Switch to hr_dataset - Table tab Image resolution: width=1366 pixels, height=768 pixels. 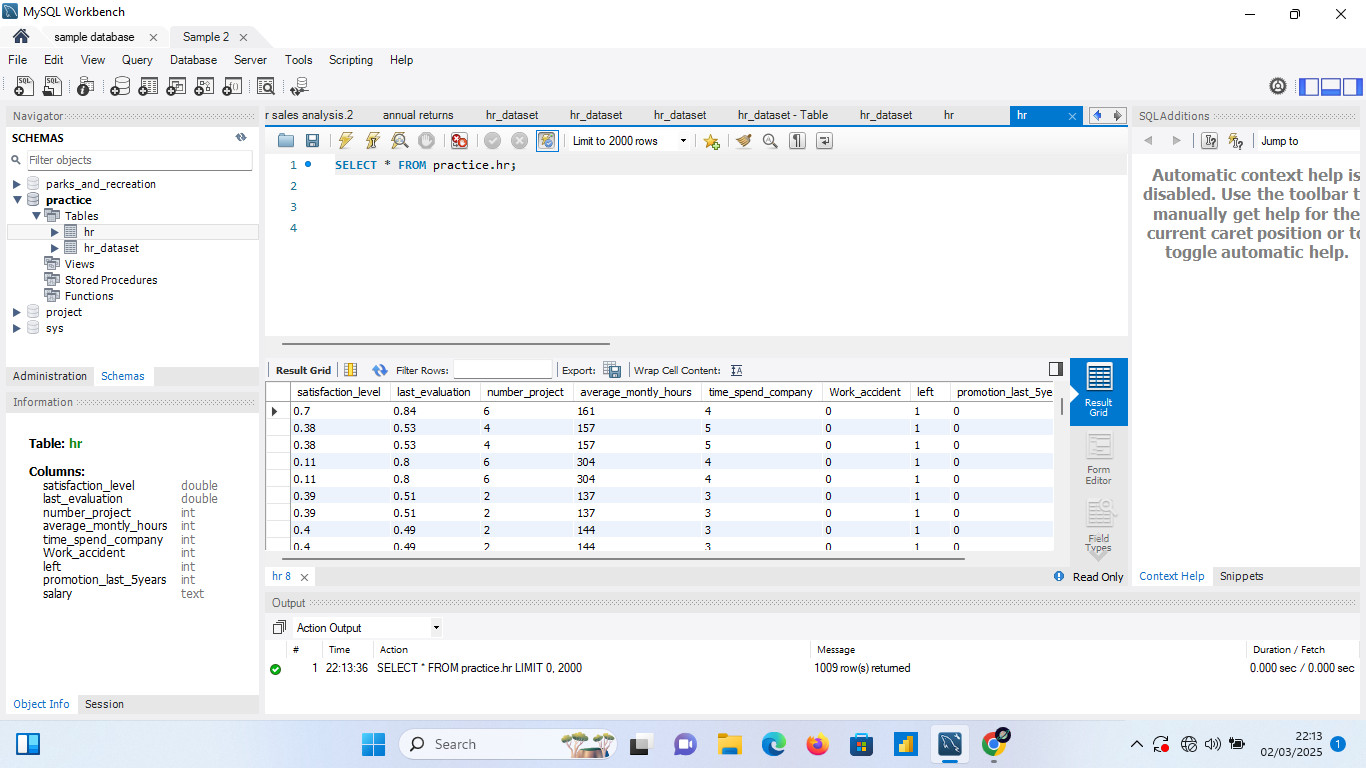point(783,115)
